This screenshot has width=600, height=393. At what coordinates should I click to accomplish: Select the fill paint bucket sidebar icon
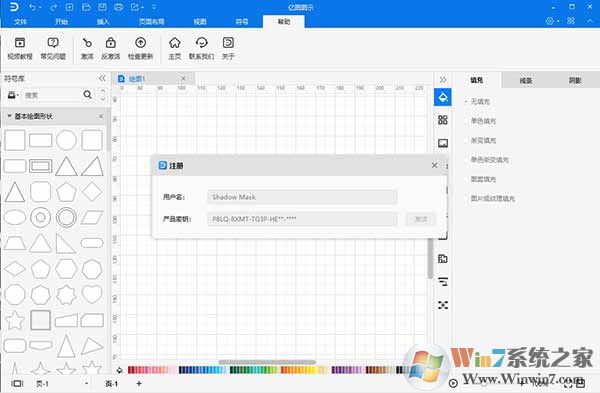(x=443, y=97)
